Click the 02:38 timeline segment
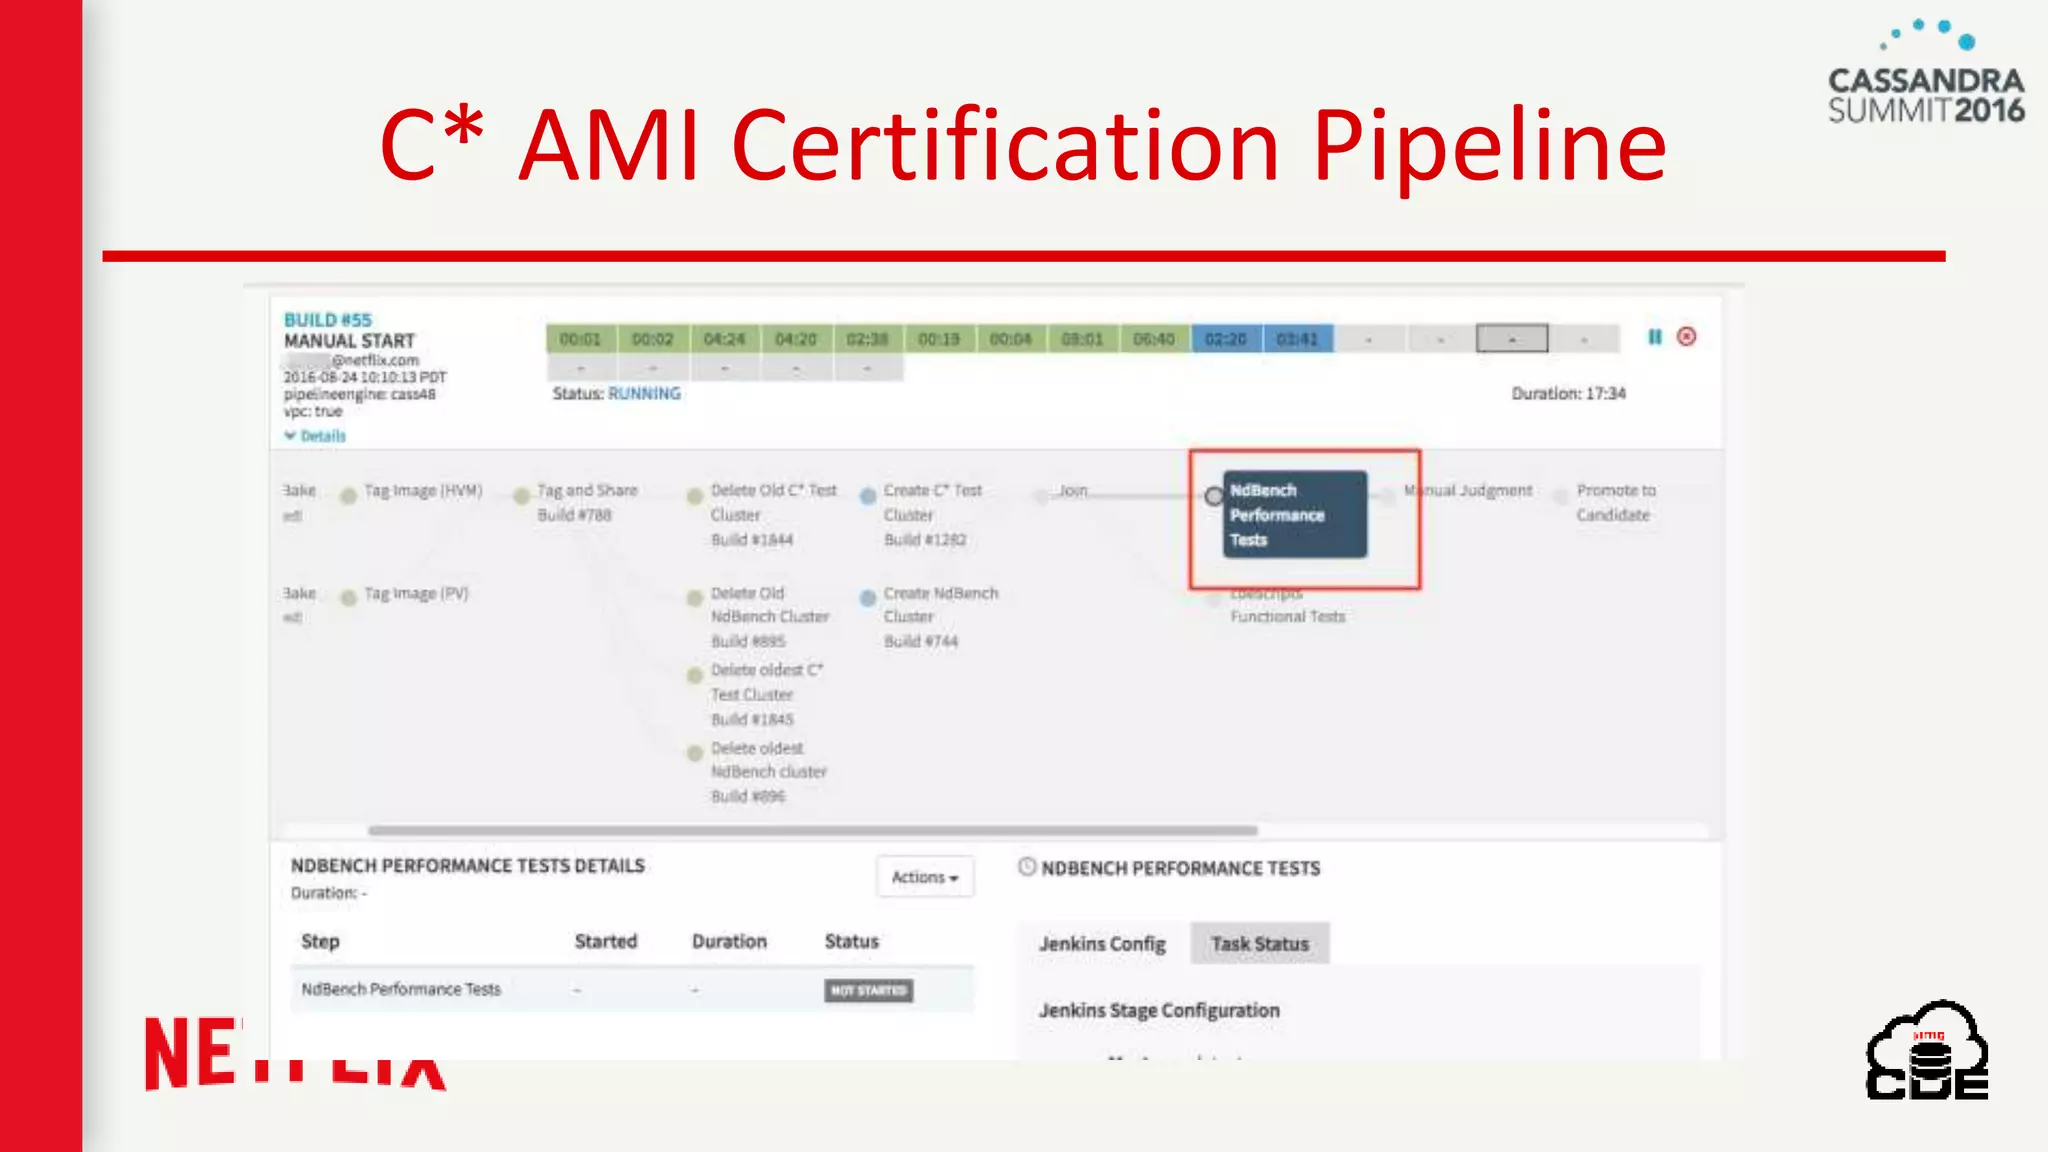 [867, 339]
